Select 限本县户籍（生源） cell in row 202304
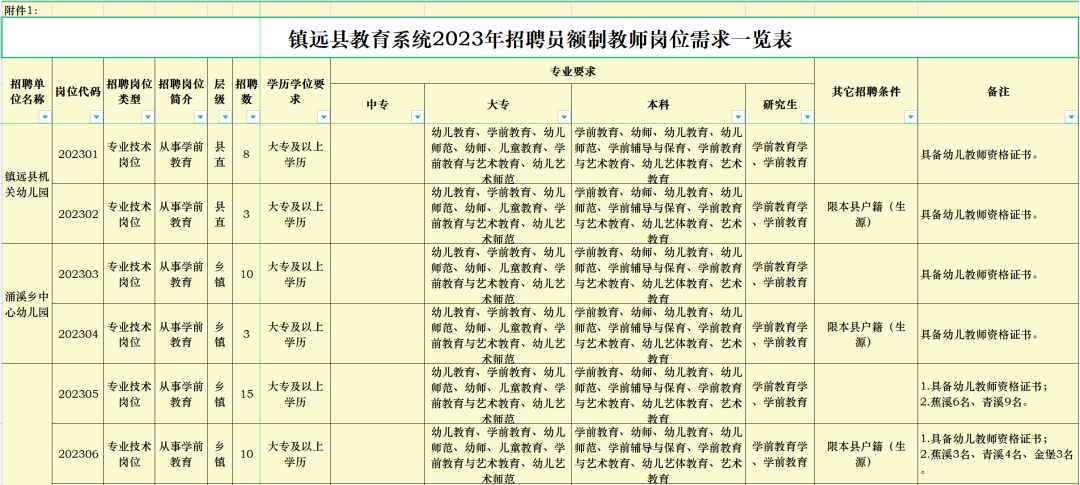This screenshot has width=1080, height=485. point(866,334)
